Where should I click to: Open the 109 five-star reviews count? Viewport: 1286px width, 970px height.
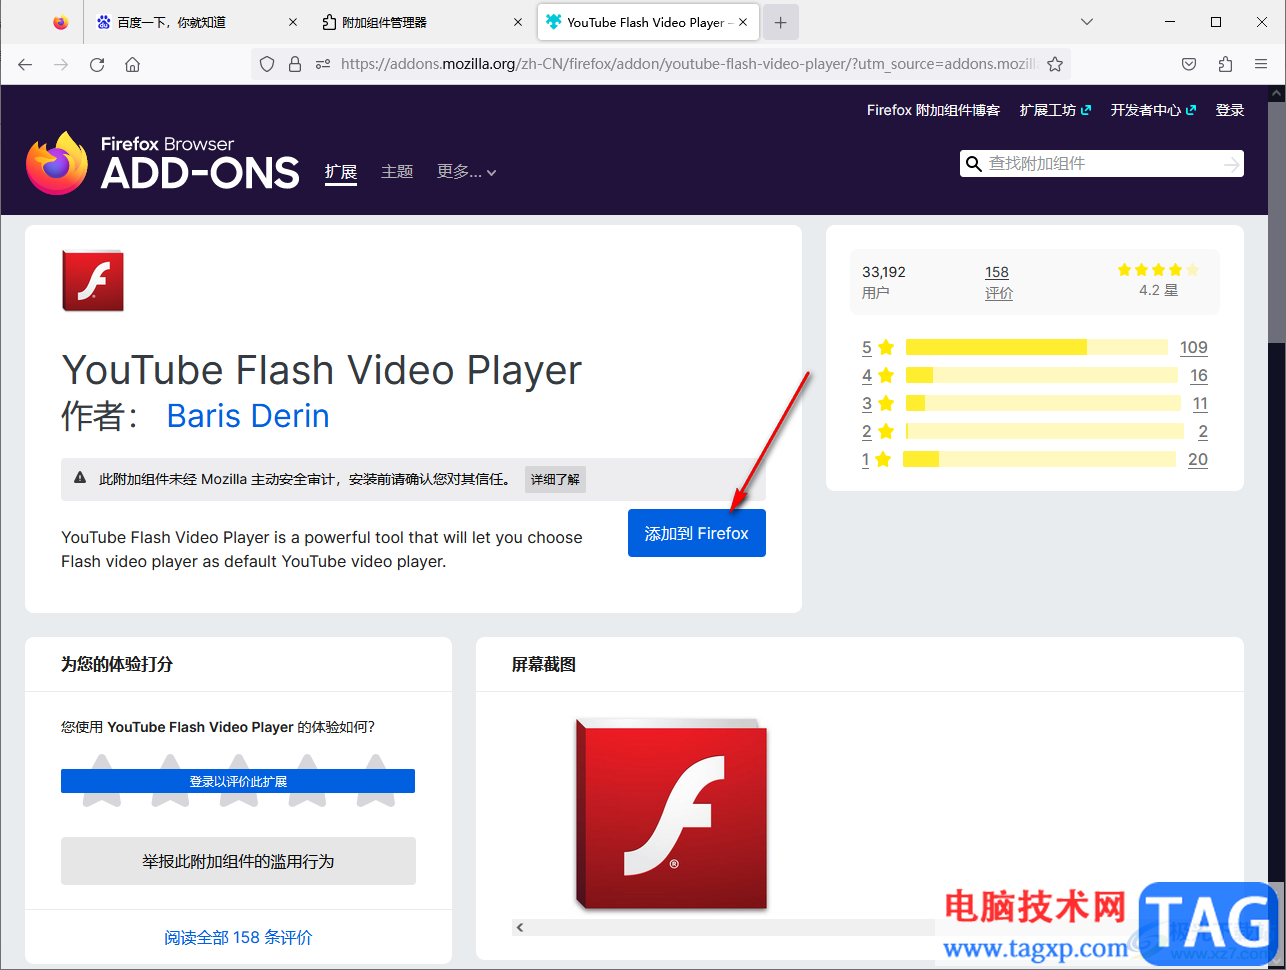coord(1194,347)
